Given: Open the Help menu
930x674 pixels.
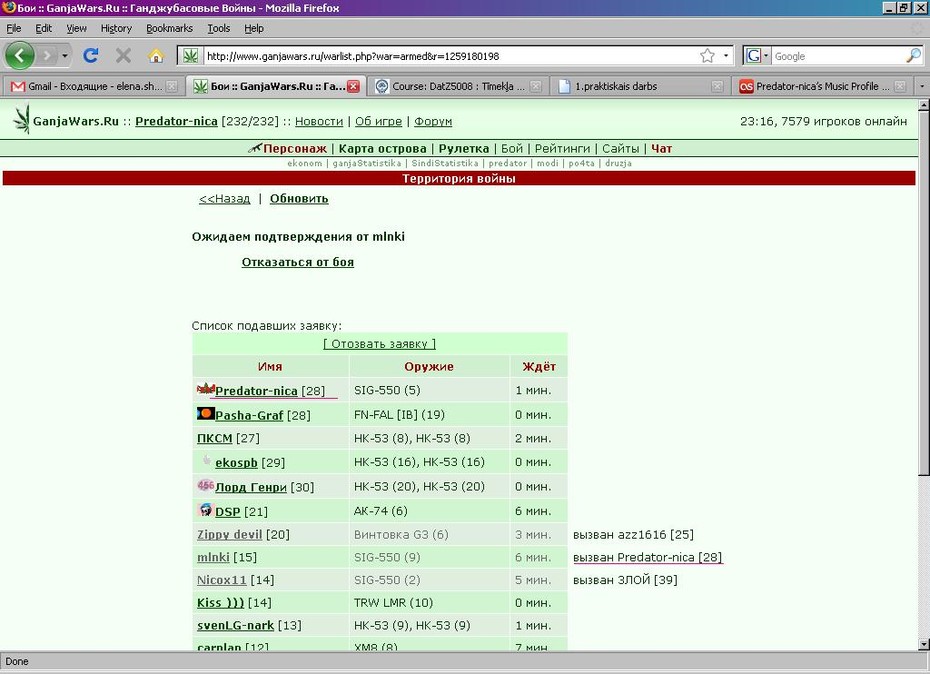Looking at the screenshot, I should [x=254, y=28].
